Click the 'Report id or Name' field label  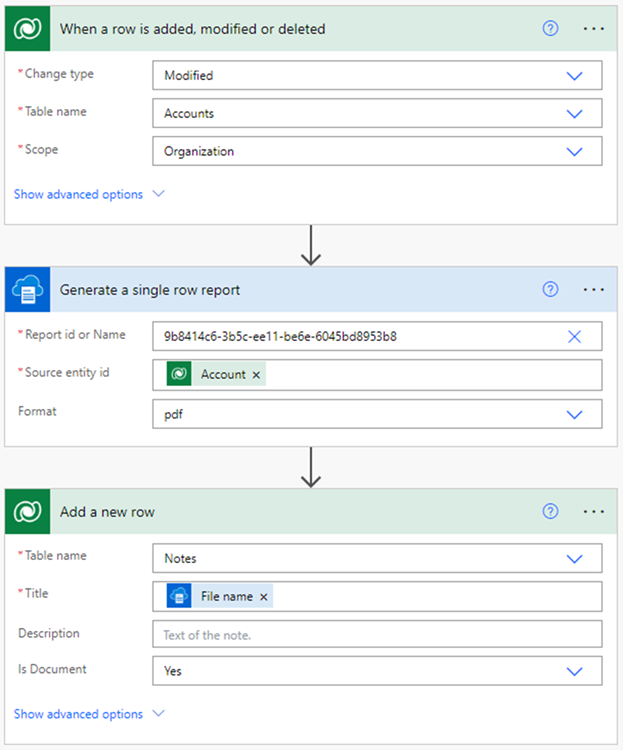tap(75, 334)
